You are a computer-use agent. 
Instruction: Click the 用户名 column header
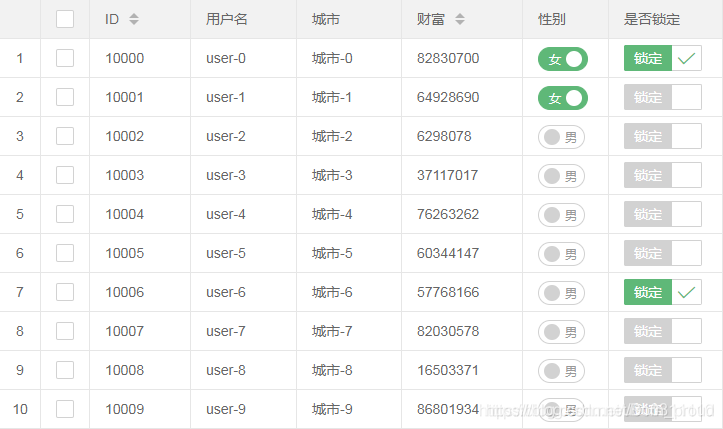[x=227, y=19]
